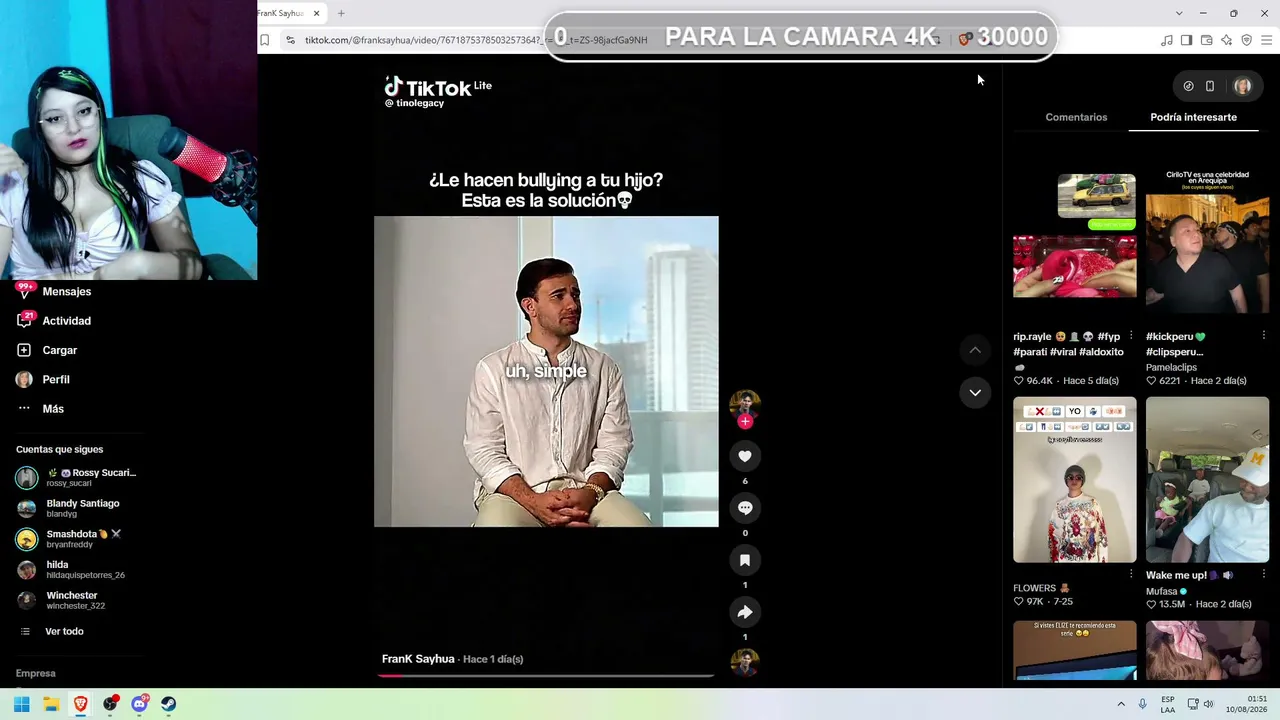Play the rip.rayle suggested video thumbnail
1280x720 pixels.
click(1075, 236)
